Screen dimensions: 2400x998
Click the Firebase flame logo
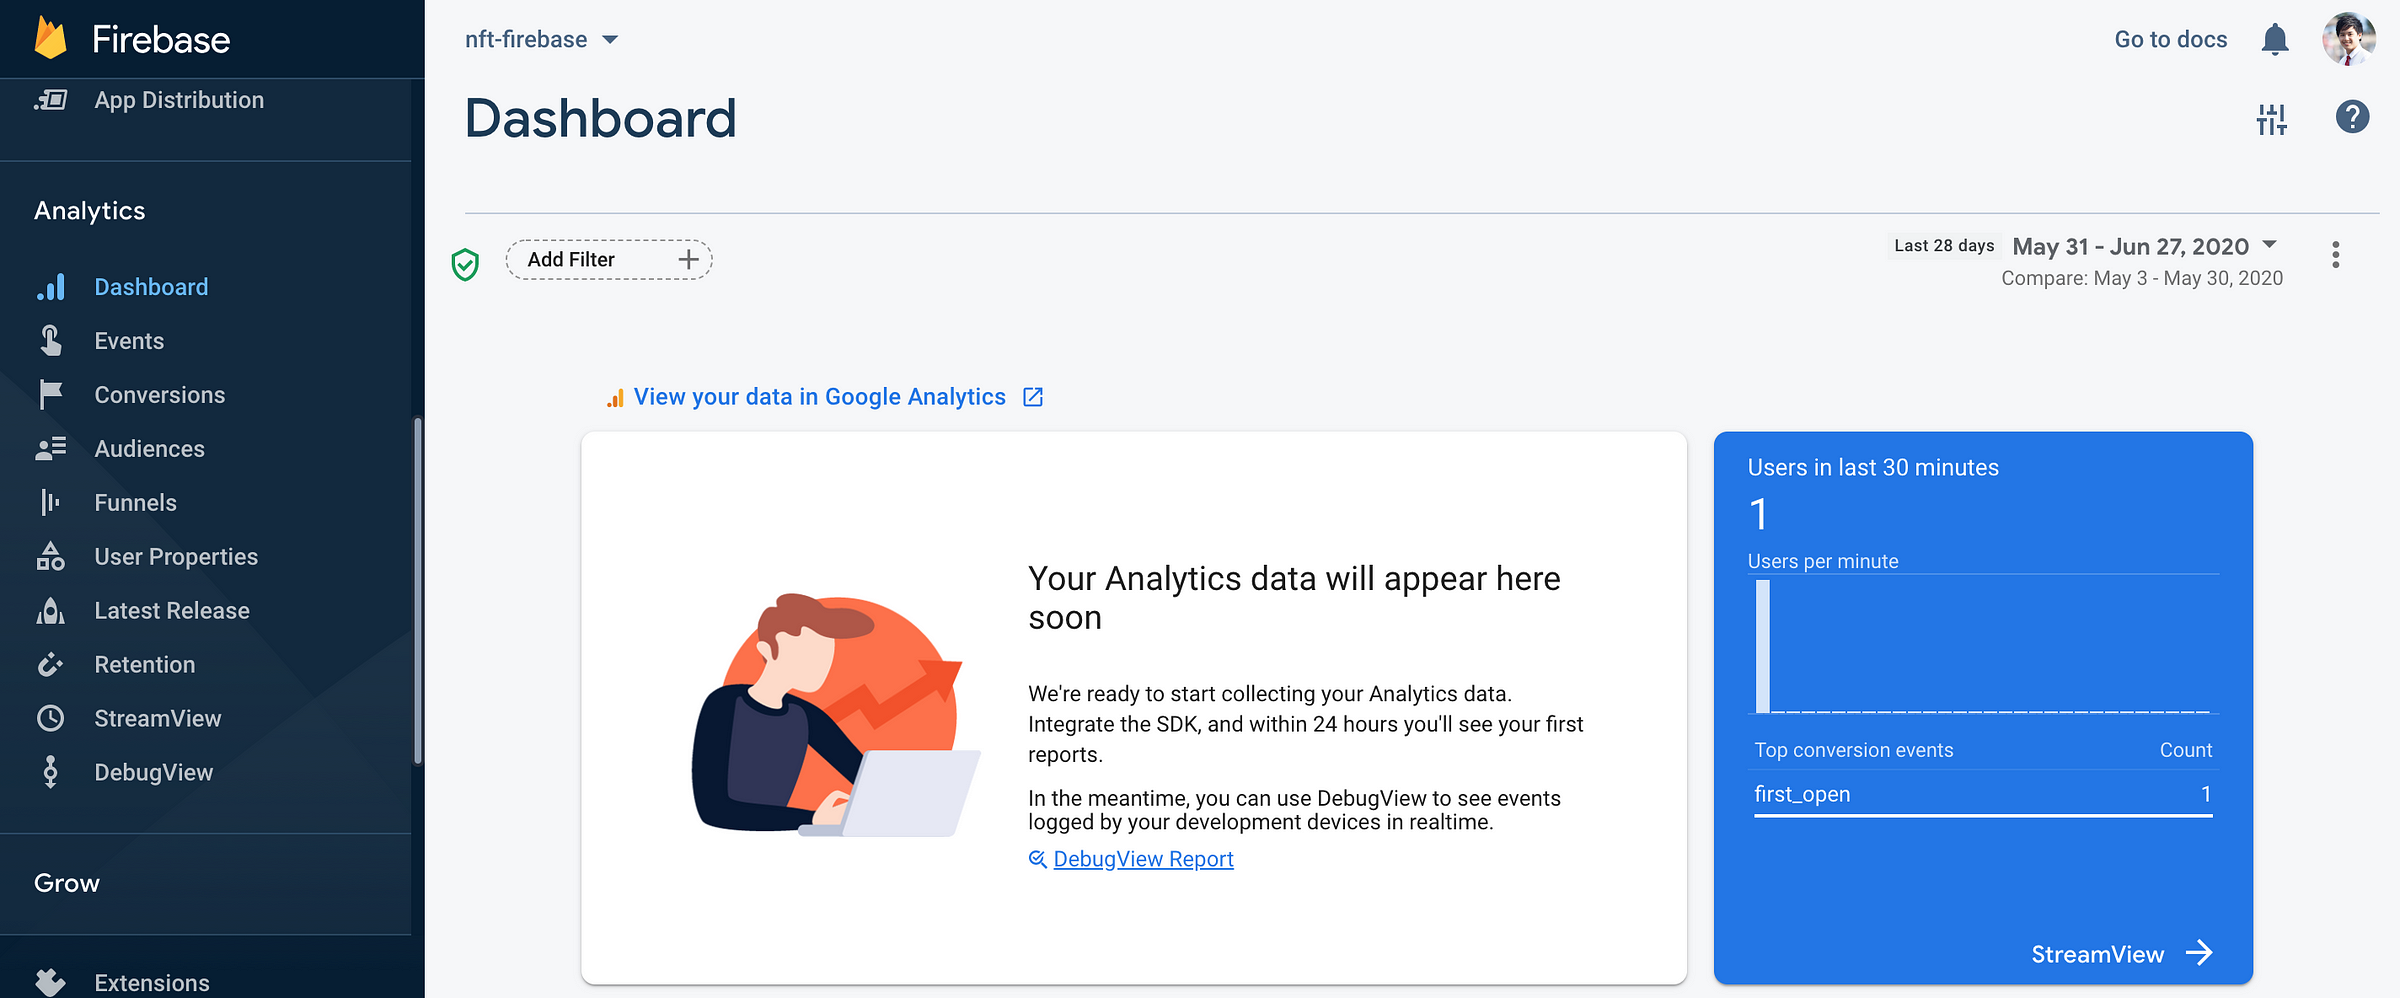click(x=50, y=38)
